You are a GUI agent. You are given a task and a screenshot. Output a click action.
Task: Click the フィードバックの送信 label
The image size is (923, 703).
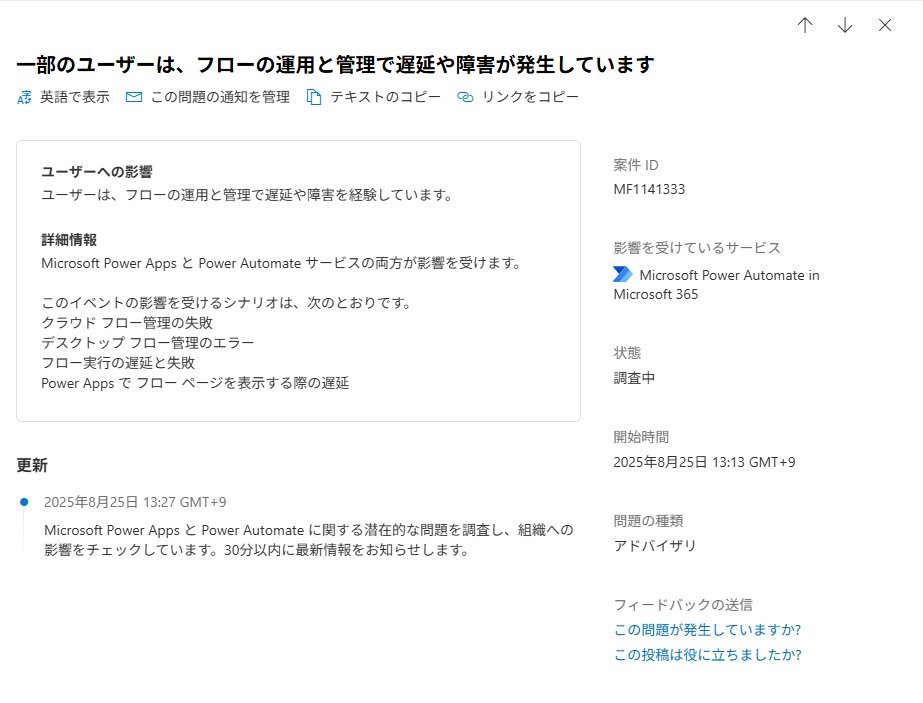(683, 605)
